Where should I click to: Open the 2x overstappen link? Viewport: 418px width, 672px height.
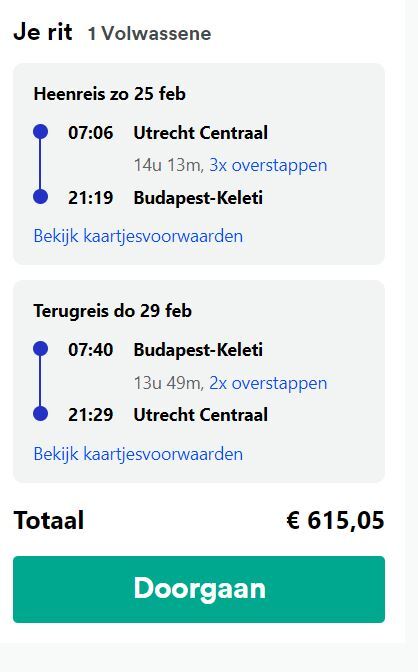[x=268, y=383]
